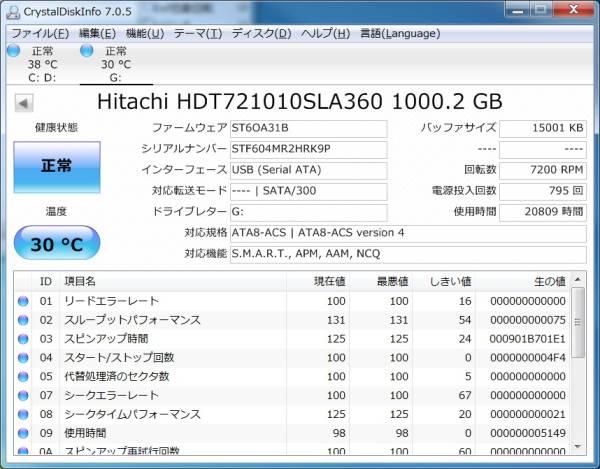Maximize the CrystalDiskInfo window
Image resolution: width=600 pixels, height=469 pixels.
pos(540,10)
